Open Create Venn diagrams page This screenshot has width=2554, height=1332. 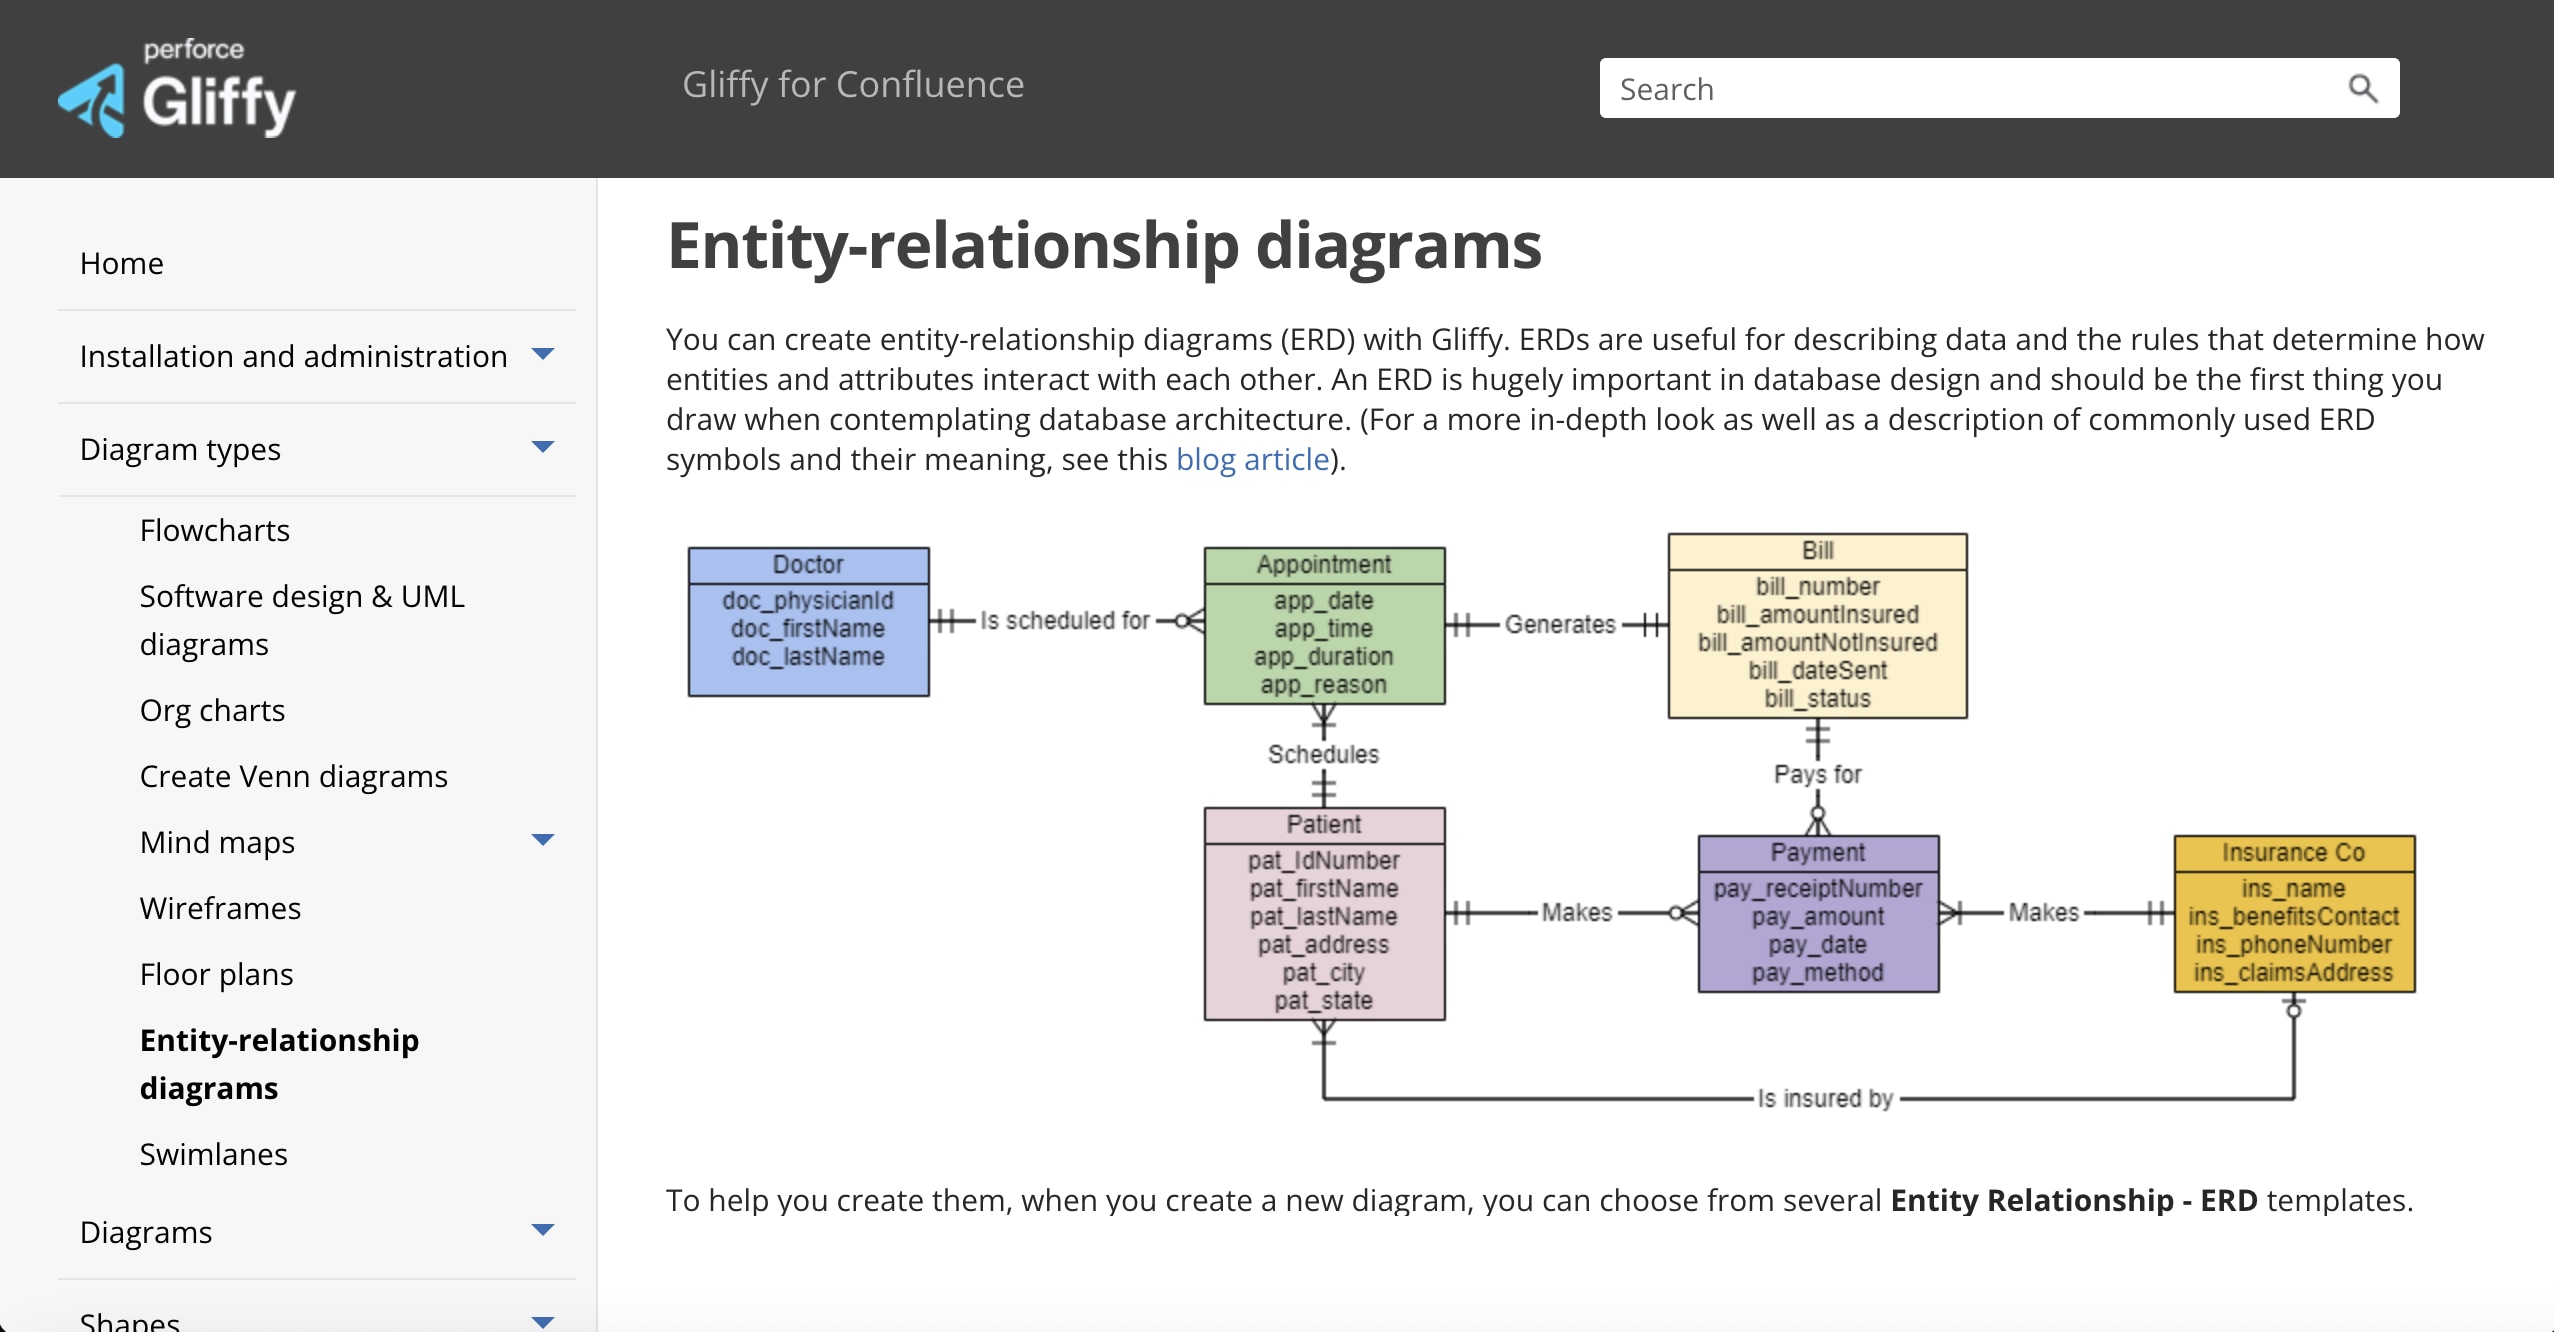pos(293,776)
